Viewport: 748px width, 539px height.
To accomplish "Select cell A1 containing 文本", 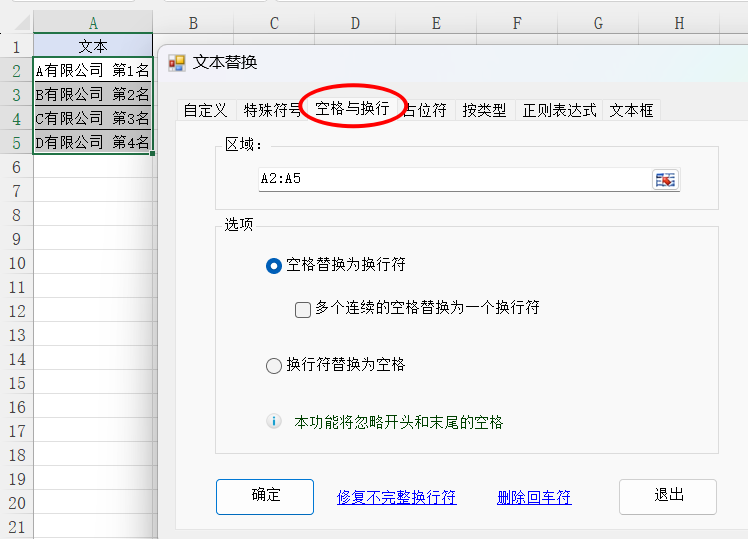I will [93, 46].
